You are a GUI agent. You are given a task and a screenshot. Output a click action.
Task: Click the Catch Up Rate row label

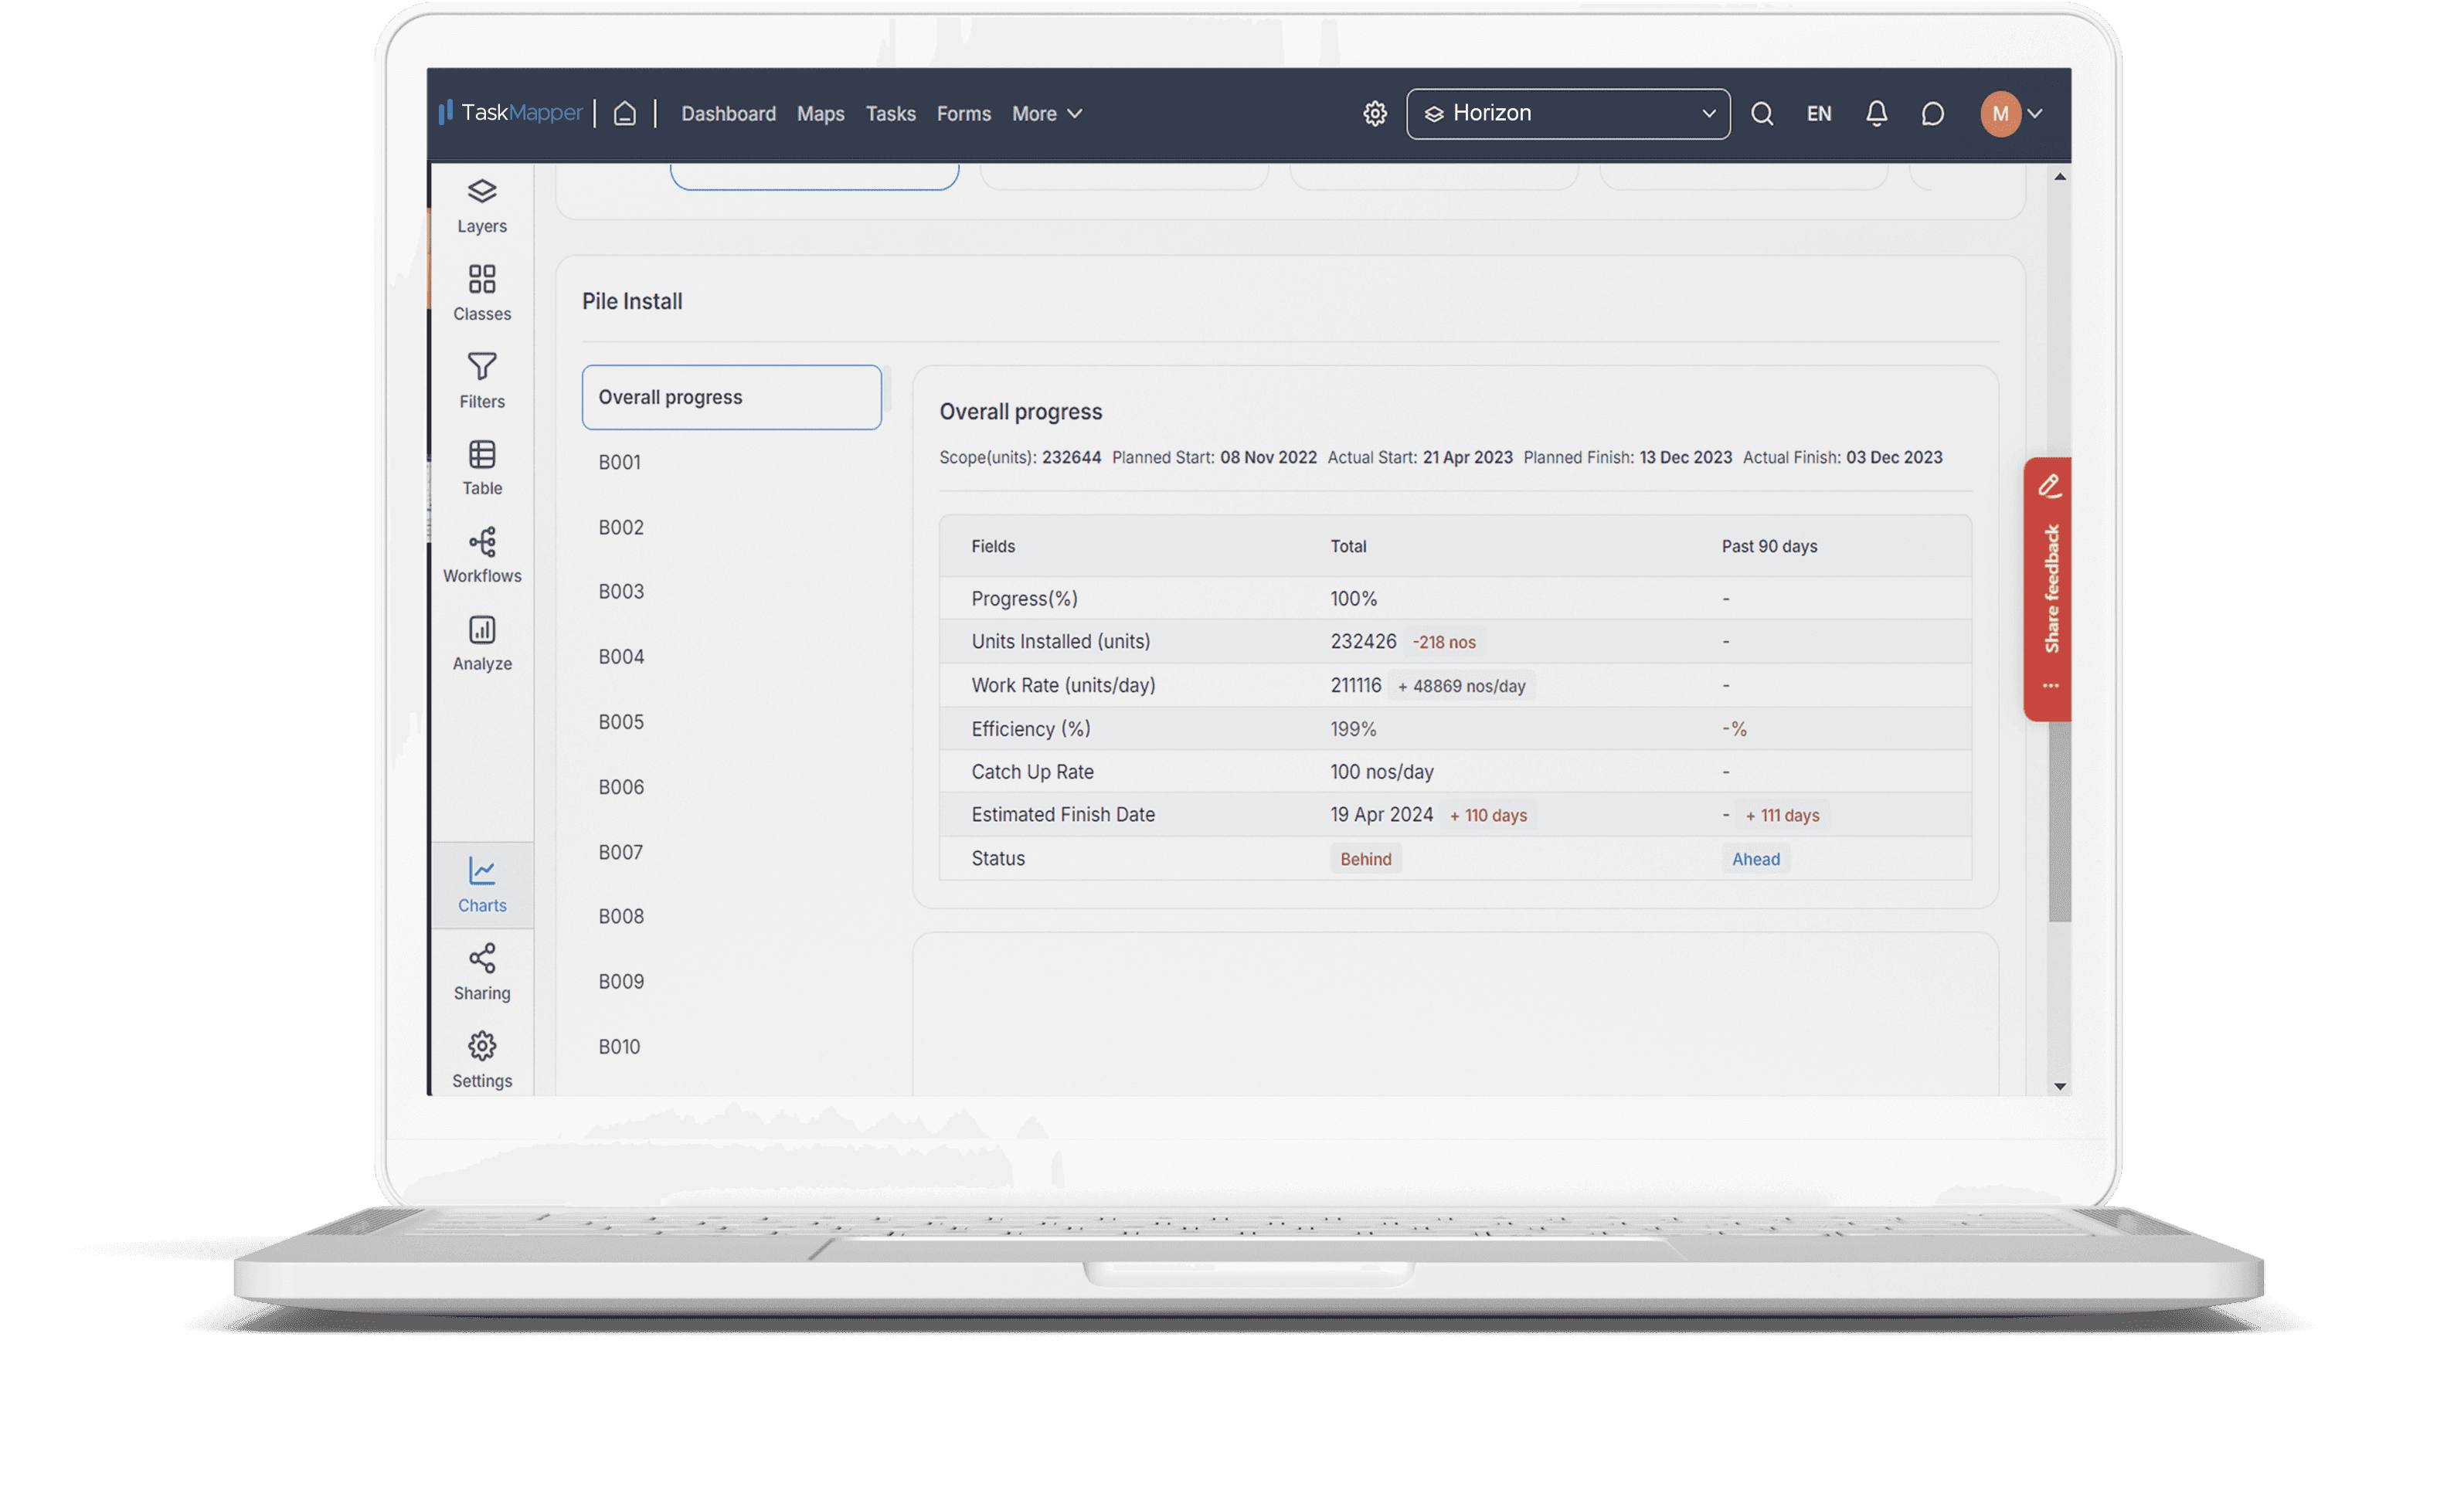pyautogui.click(x=1032, y=771)
